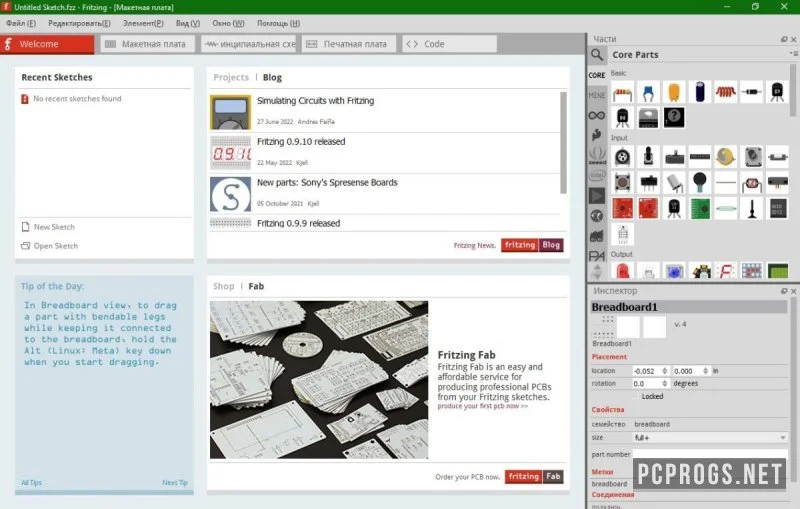Open the MINE parts bin

click(596, 95)
